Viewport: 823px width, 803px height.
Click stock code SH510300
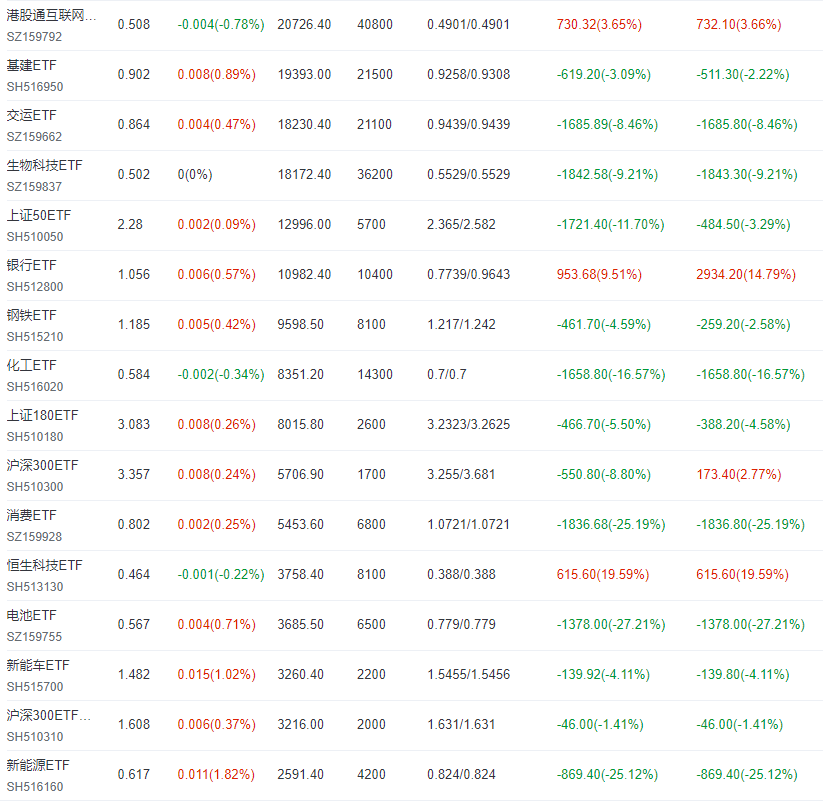point(35,487)
